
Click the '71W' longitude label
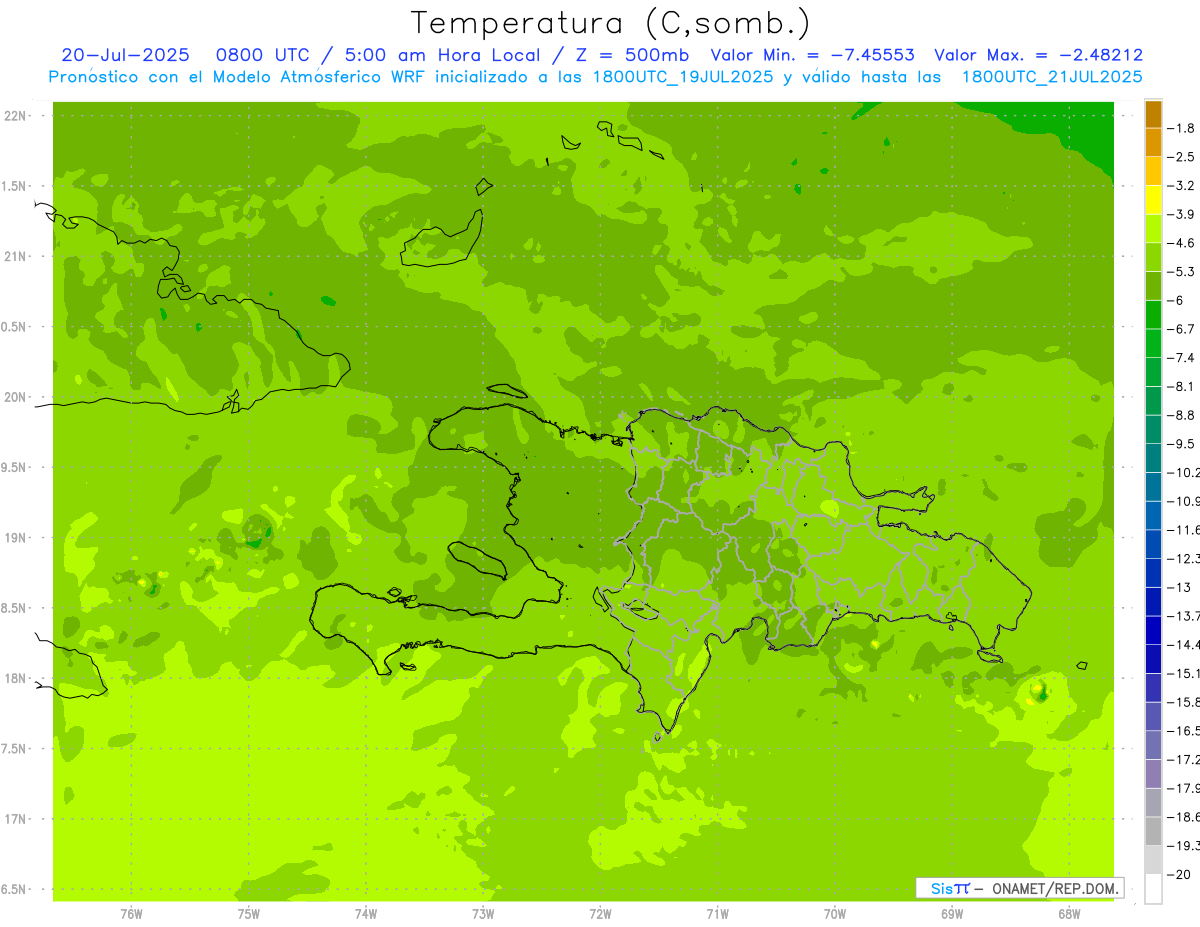[x=717, y=913]
